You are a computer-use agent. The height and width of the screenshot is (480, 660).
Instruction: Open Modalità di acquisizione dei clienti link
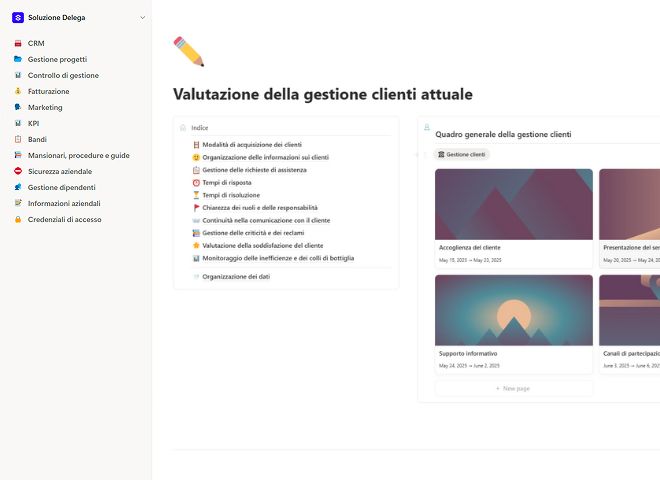pyautogui.click(x=252, y=144)
